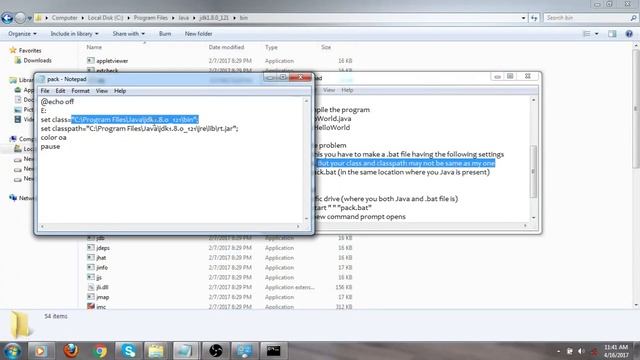Open Help menu in pack Notepad
Viewport: 640px width, 360px height.
tap(120, 91)
